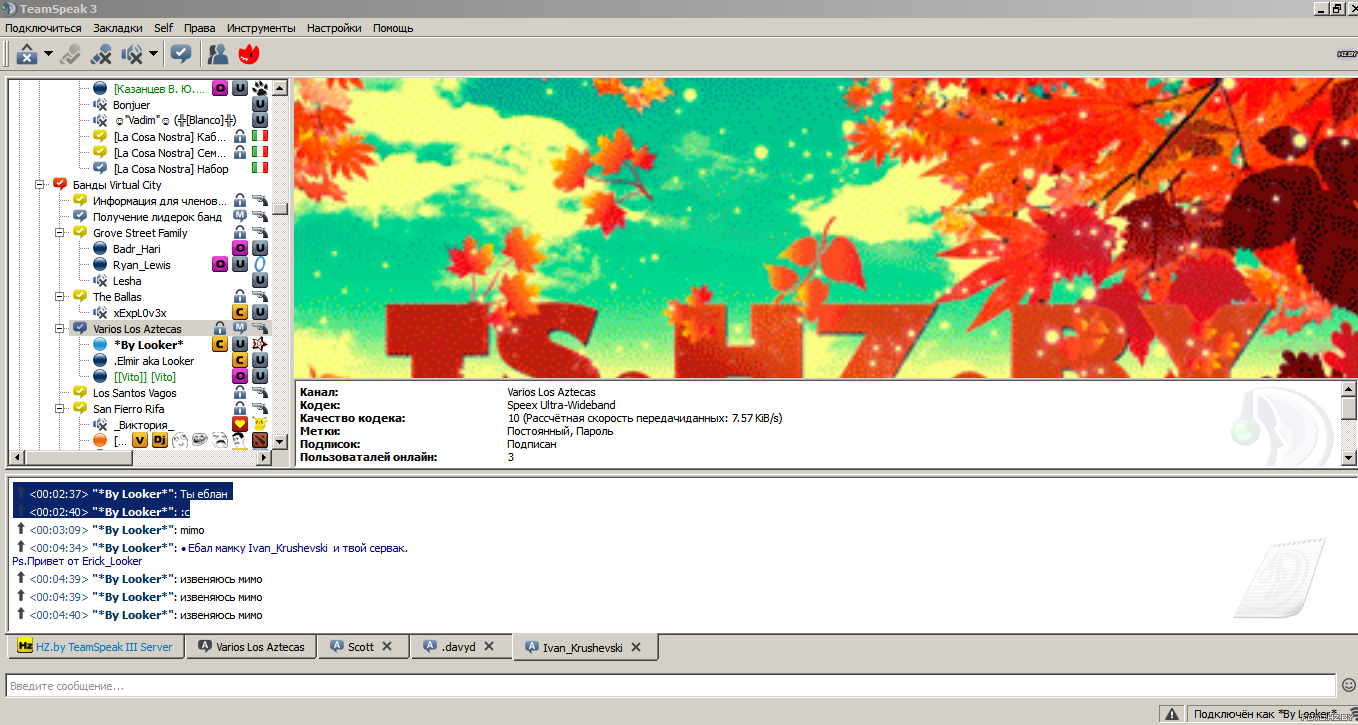Mute the microphone from the toolbar
The image size is (1358, 725).
[x=100, y=54]
